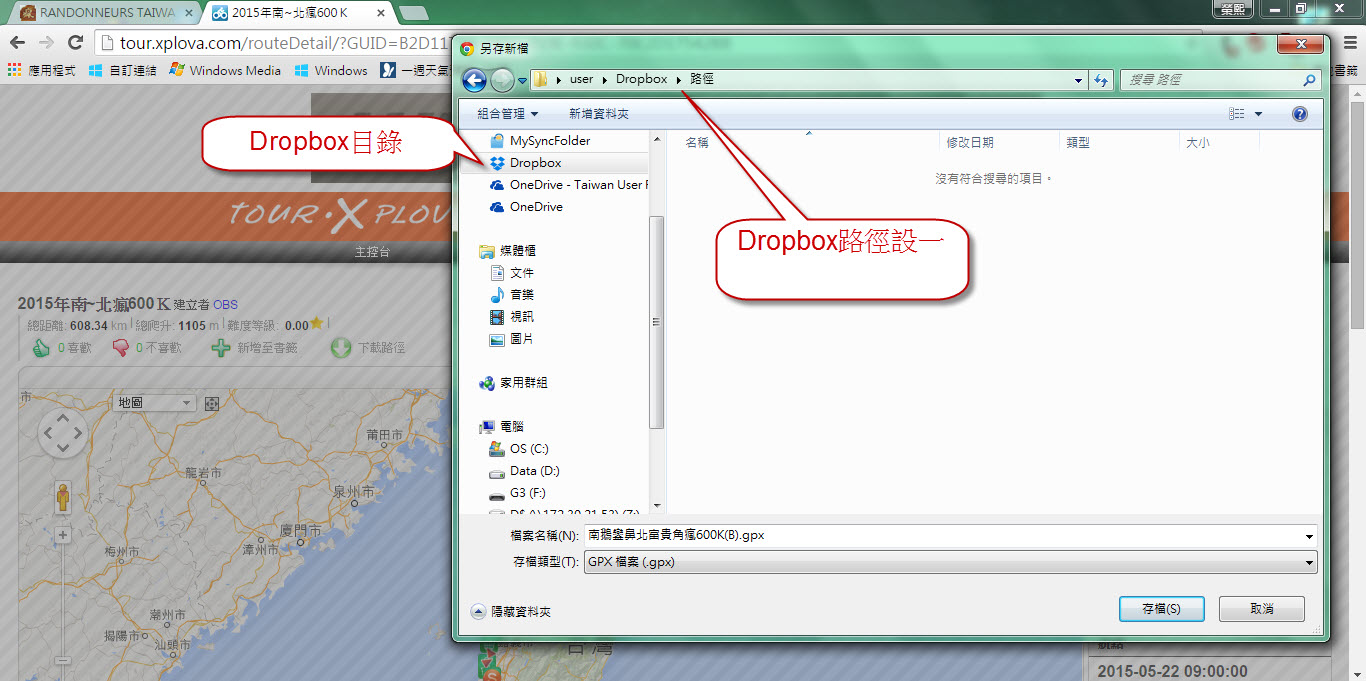Change the view using the view icon
1366x681 pixels.
pos(1237,114)
